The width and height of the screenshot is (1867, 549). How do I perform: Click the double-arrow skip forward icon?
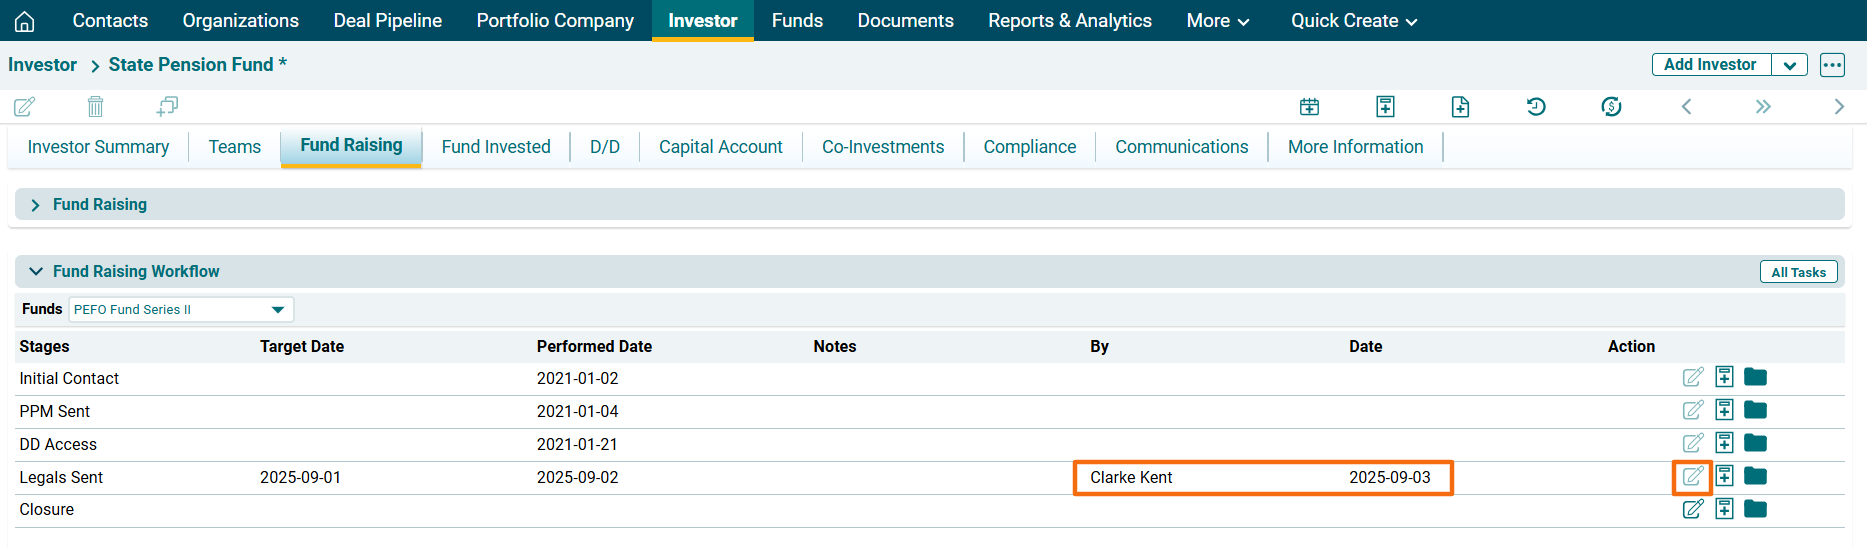[x=1762, y=106]
